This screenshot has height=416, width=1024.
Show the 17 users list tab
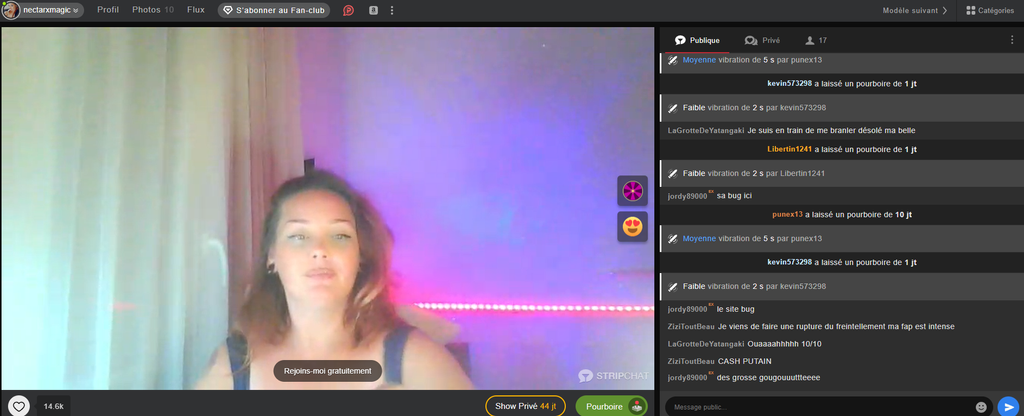pyautogui.click(x=816, y=40)
